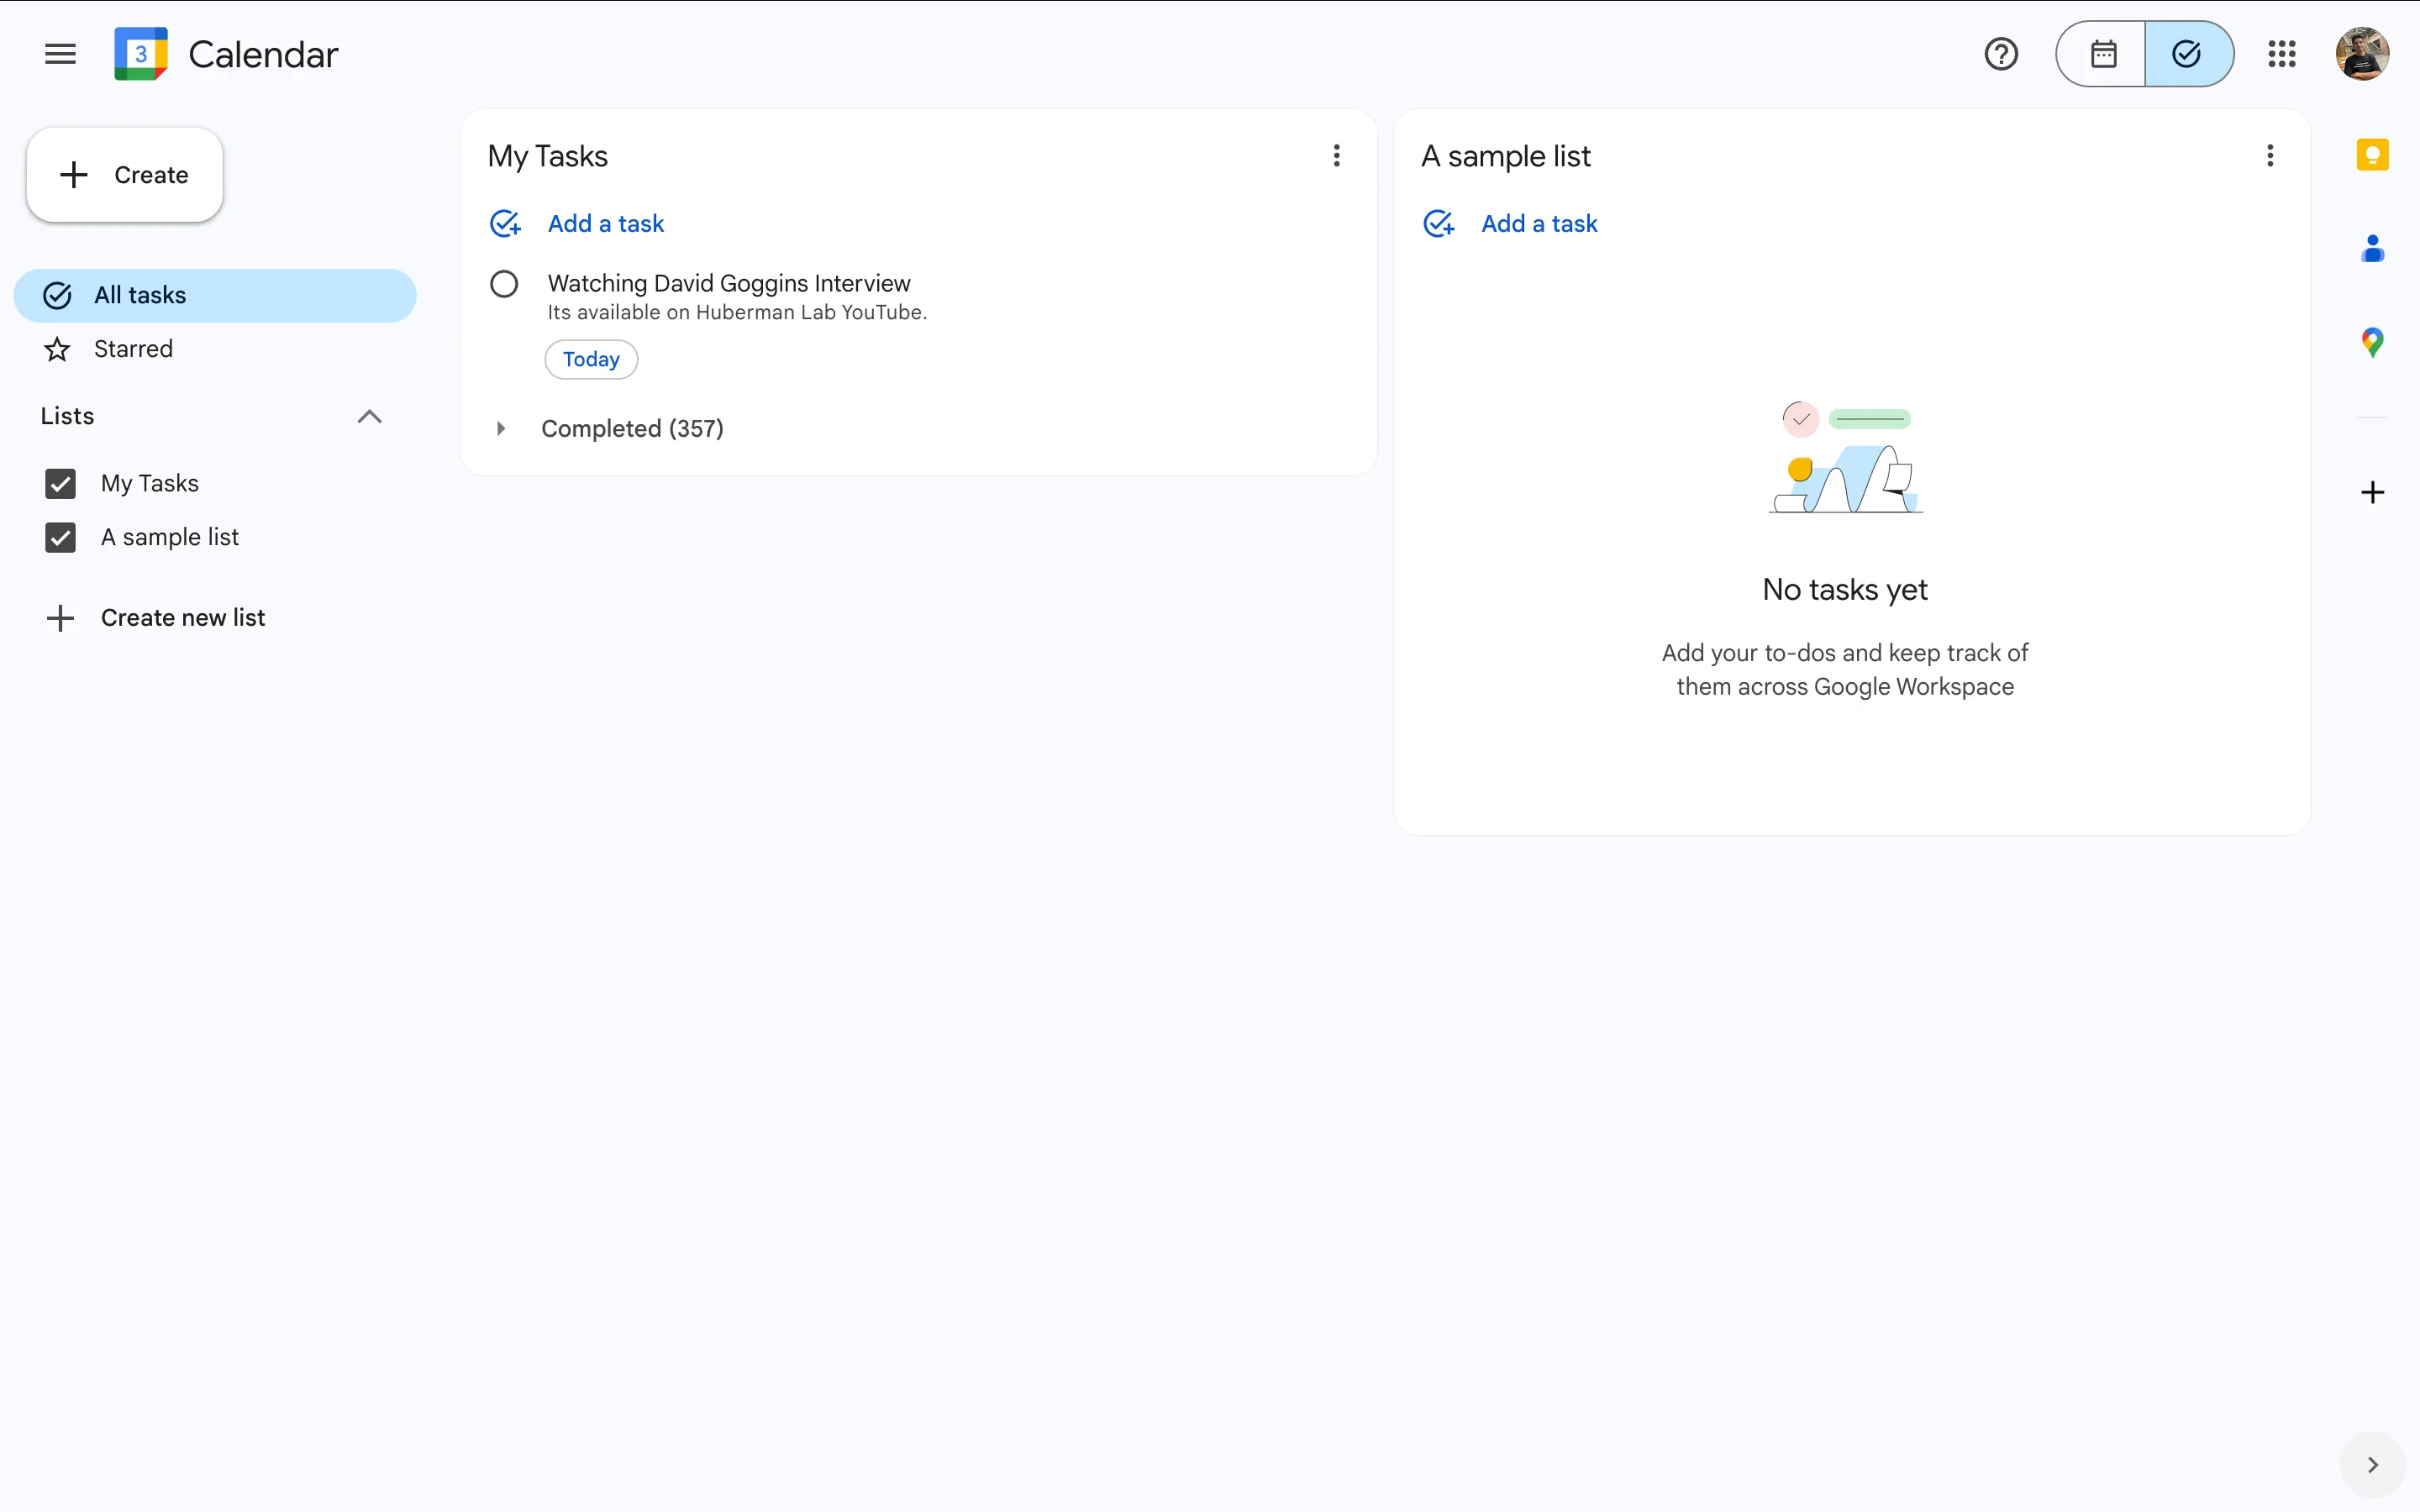Click A sample list label in sidebar
The width and height of the screenshot is (2420, 1512).
(170, 538)
